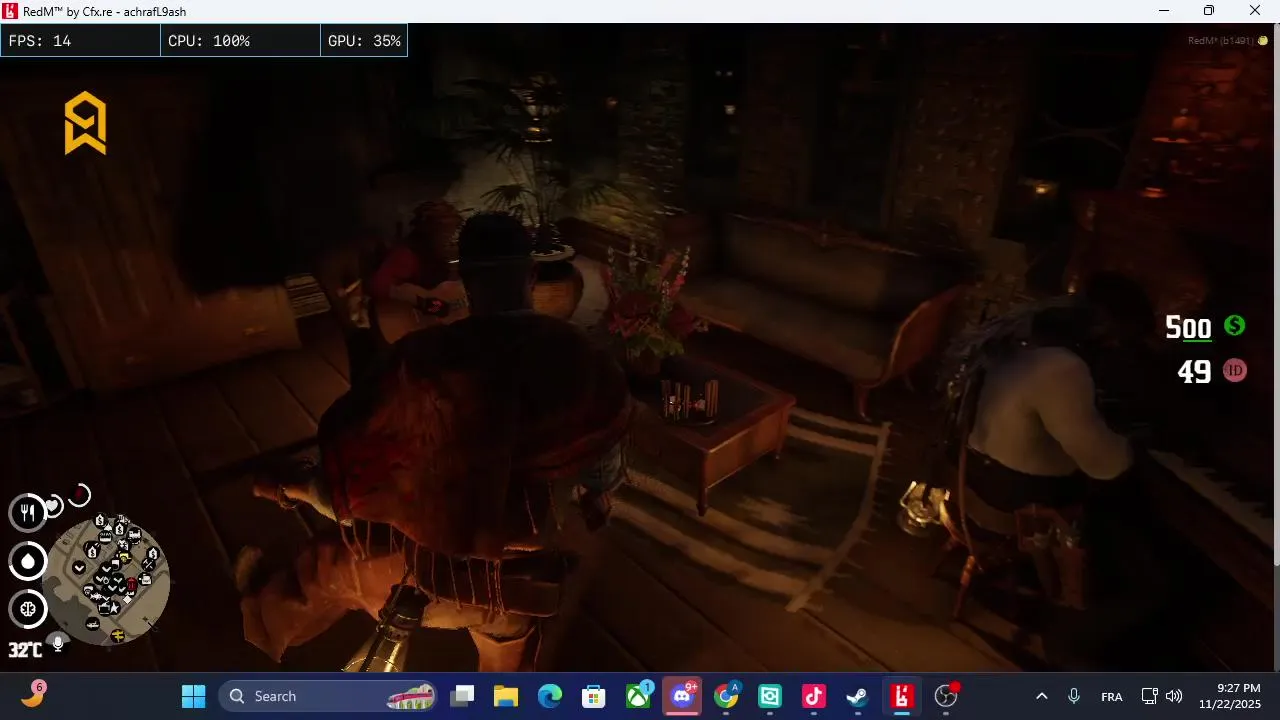Viewport: 1280px width, 720px height.
Task: Switch the FRA keyboard language
Action: pyautogui.click(x=1111, y=697)
